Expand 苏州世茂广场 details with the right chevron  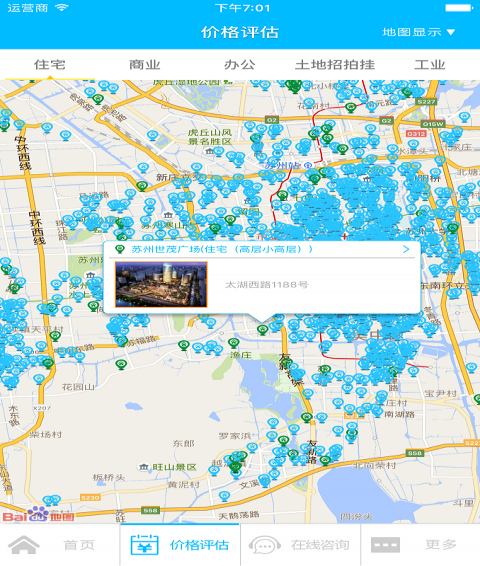(406, 249)
